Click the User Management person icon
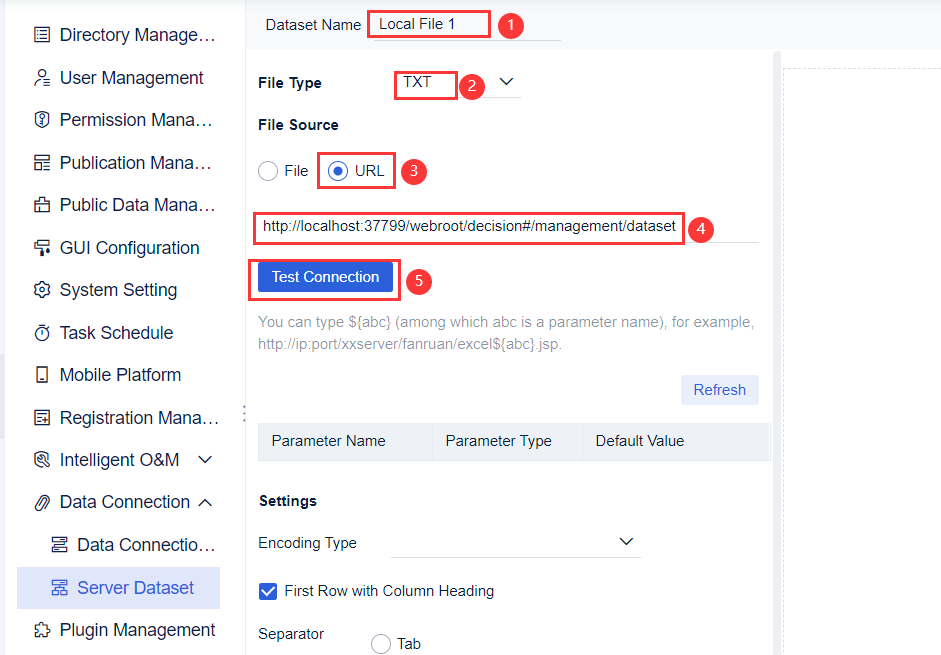Viewport: 941px width, 655px height. (x=42, y=78)
